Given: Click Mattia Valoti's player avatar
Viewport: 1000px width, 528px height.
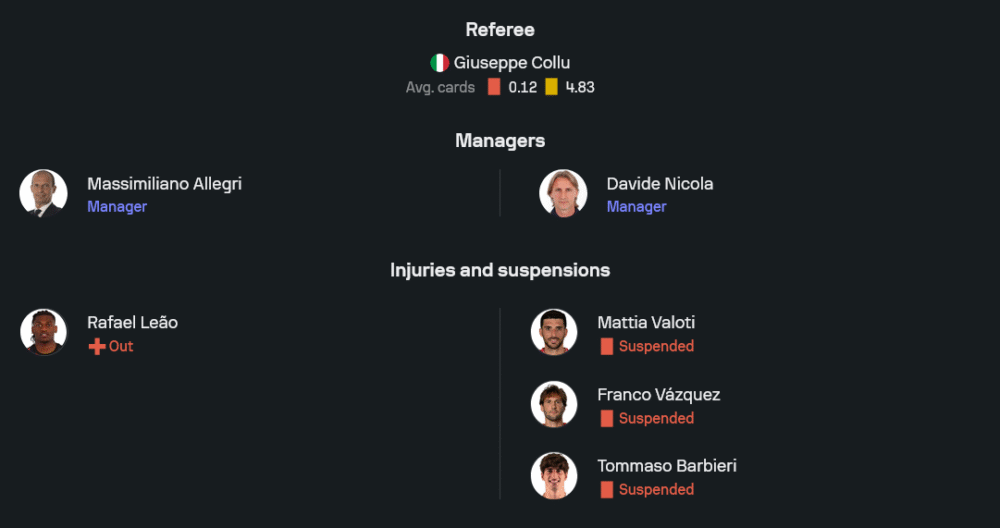Looking at the screenshot, I should point(554,332).
